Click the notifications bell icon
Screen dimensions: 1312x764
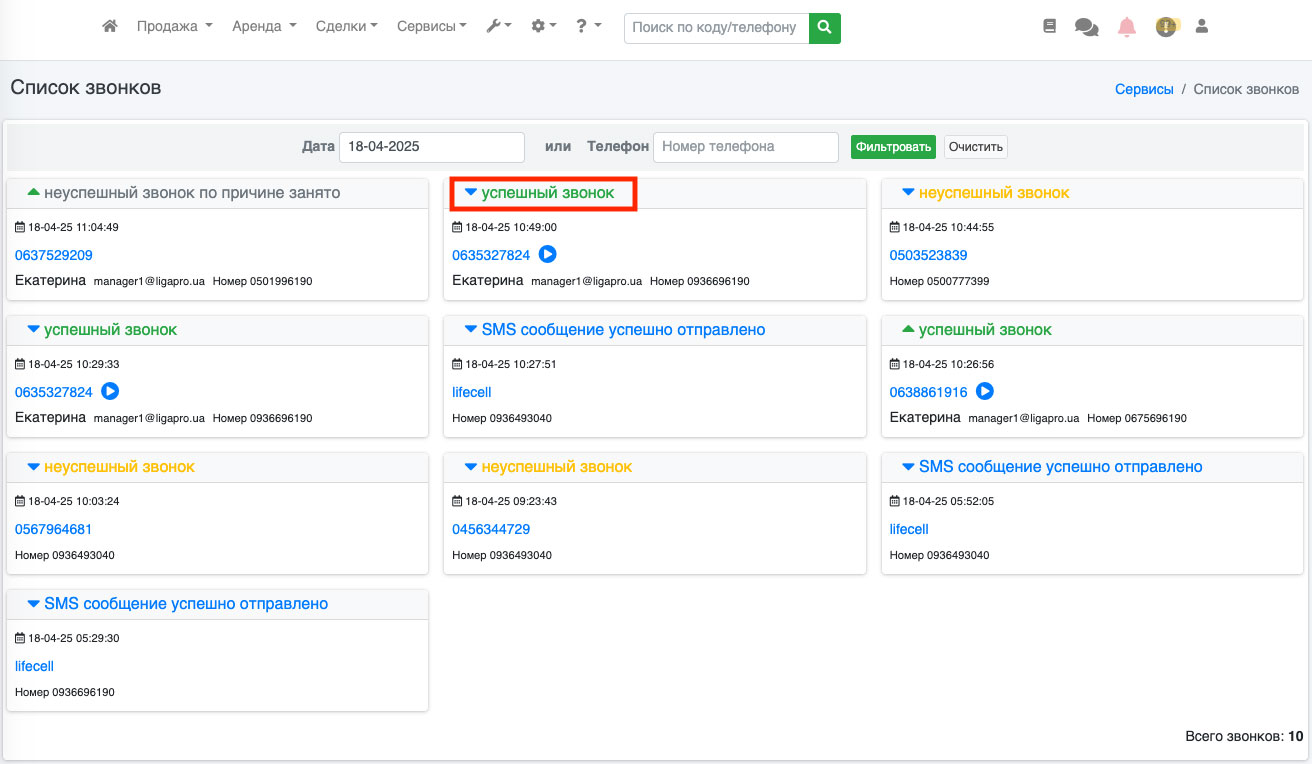pyautogui.click(x=1127, y=27)
